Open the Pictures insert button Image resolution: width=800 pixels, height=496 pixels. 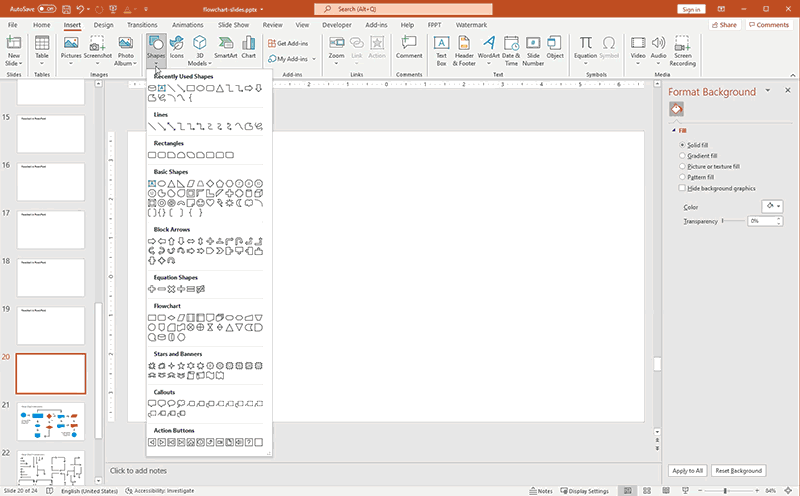coord(71,49)
